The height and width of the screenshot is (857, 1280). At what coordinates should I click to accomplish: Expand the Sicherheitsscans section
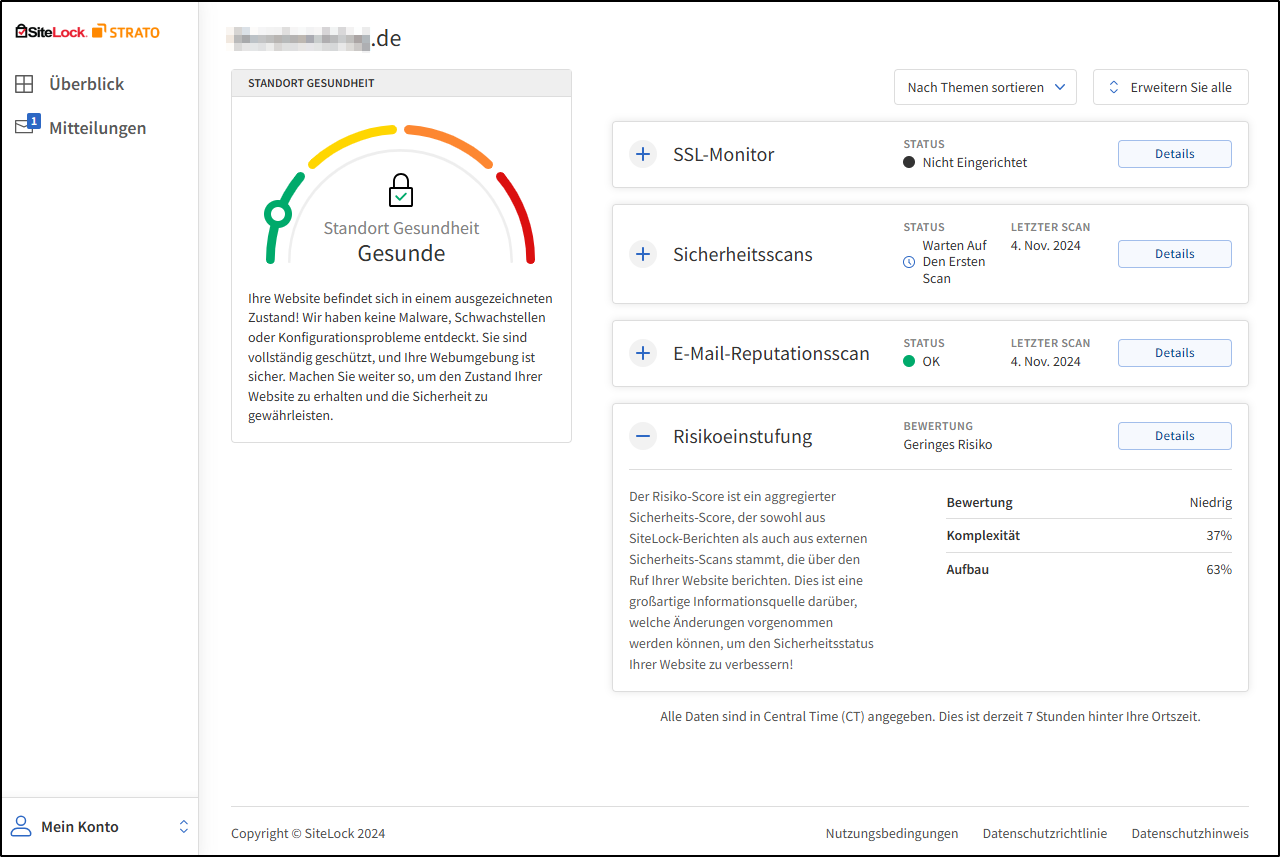tap(643, 254)
